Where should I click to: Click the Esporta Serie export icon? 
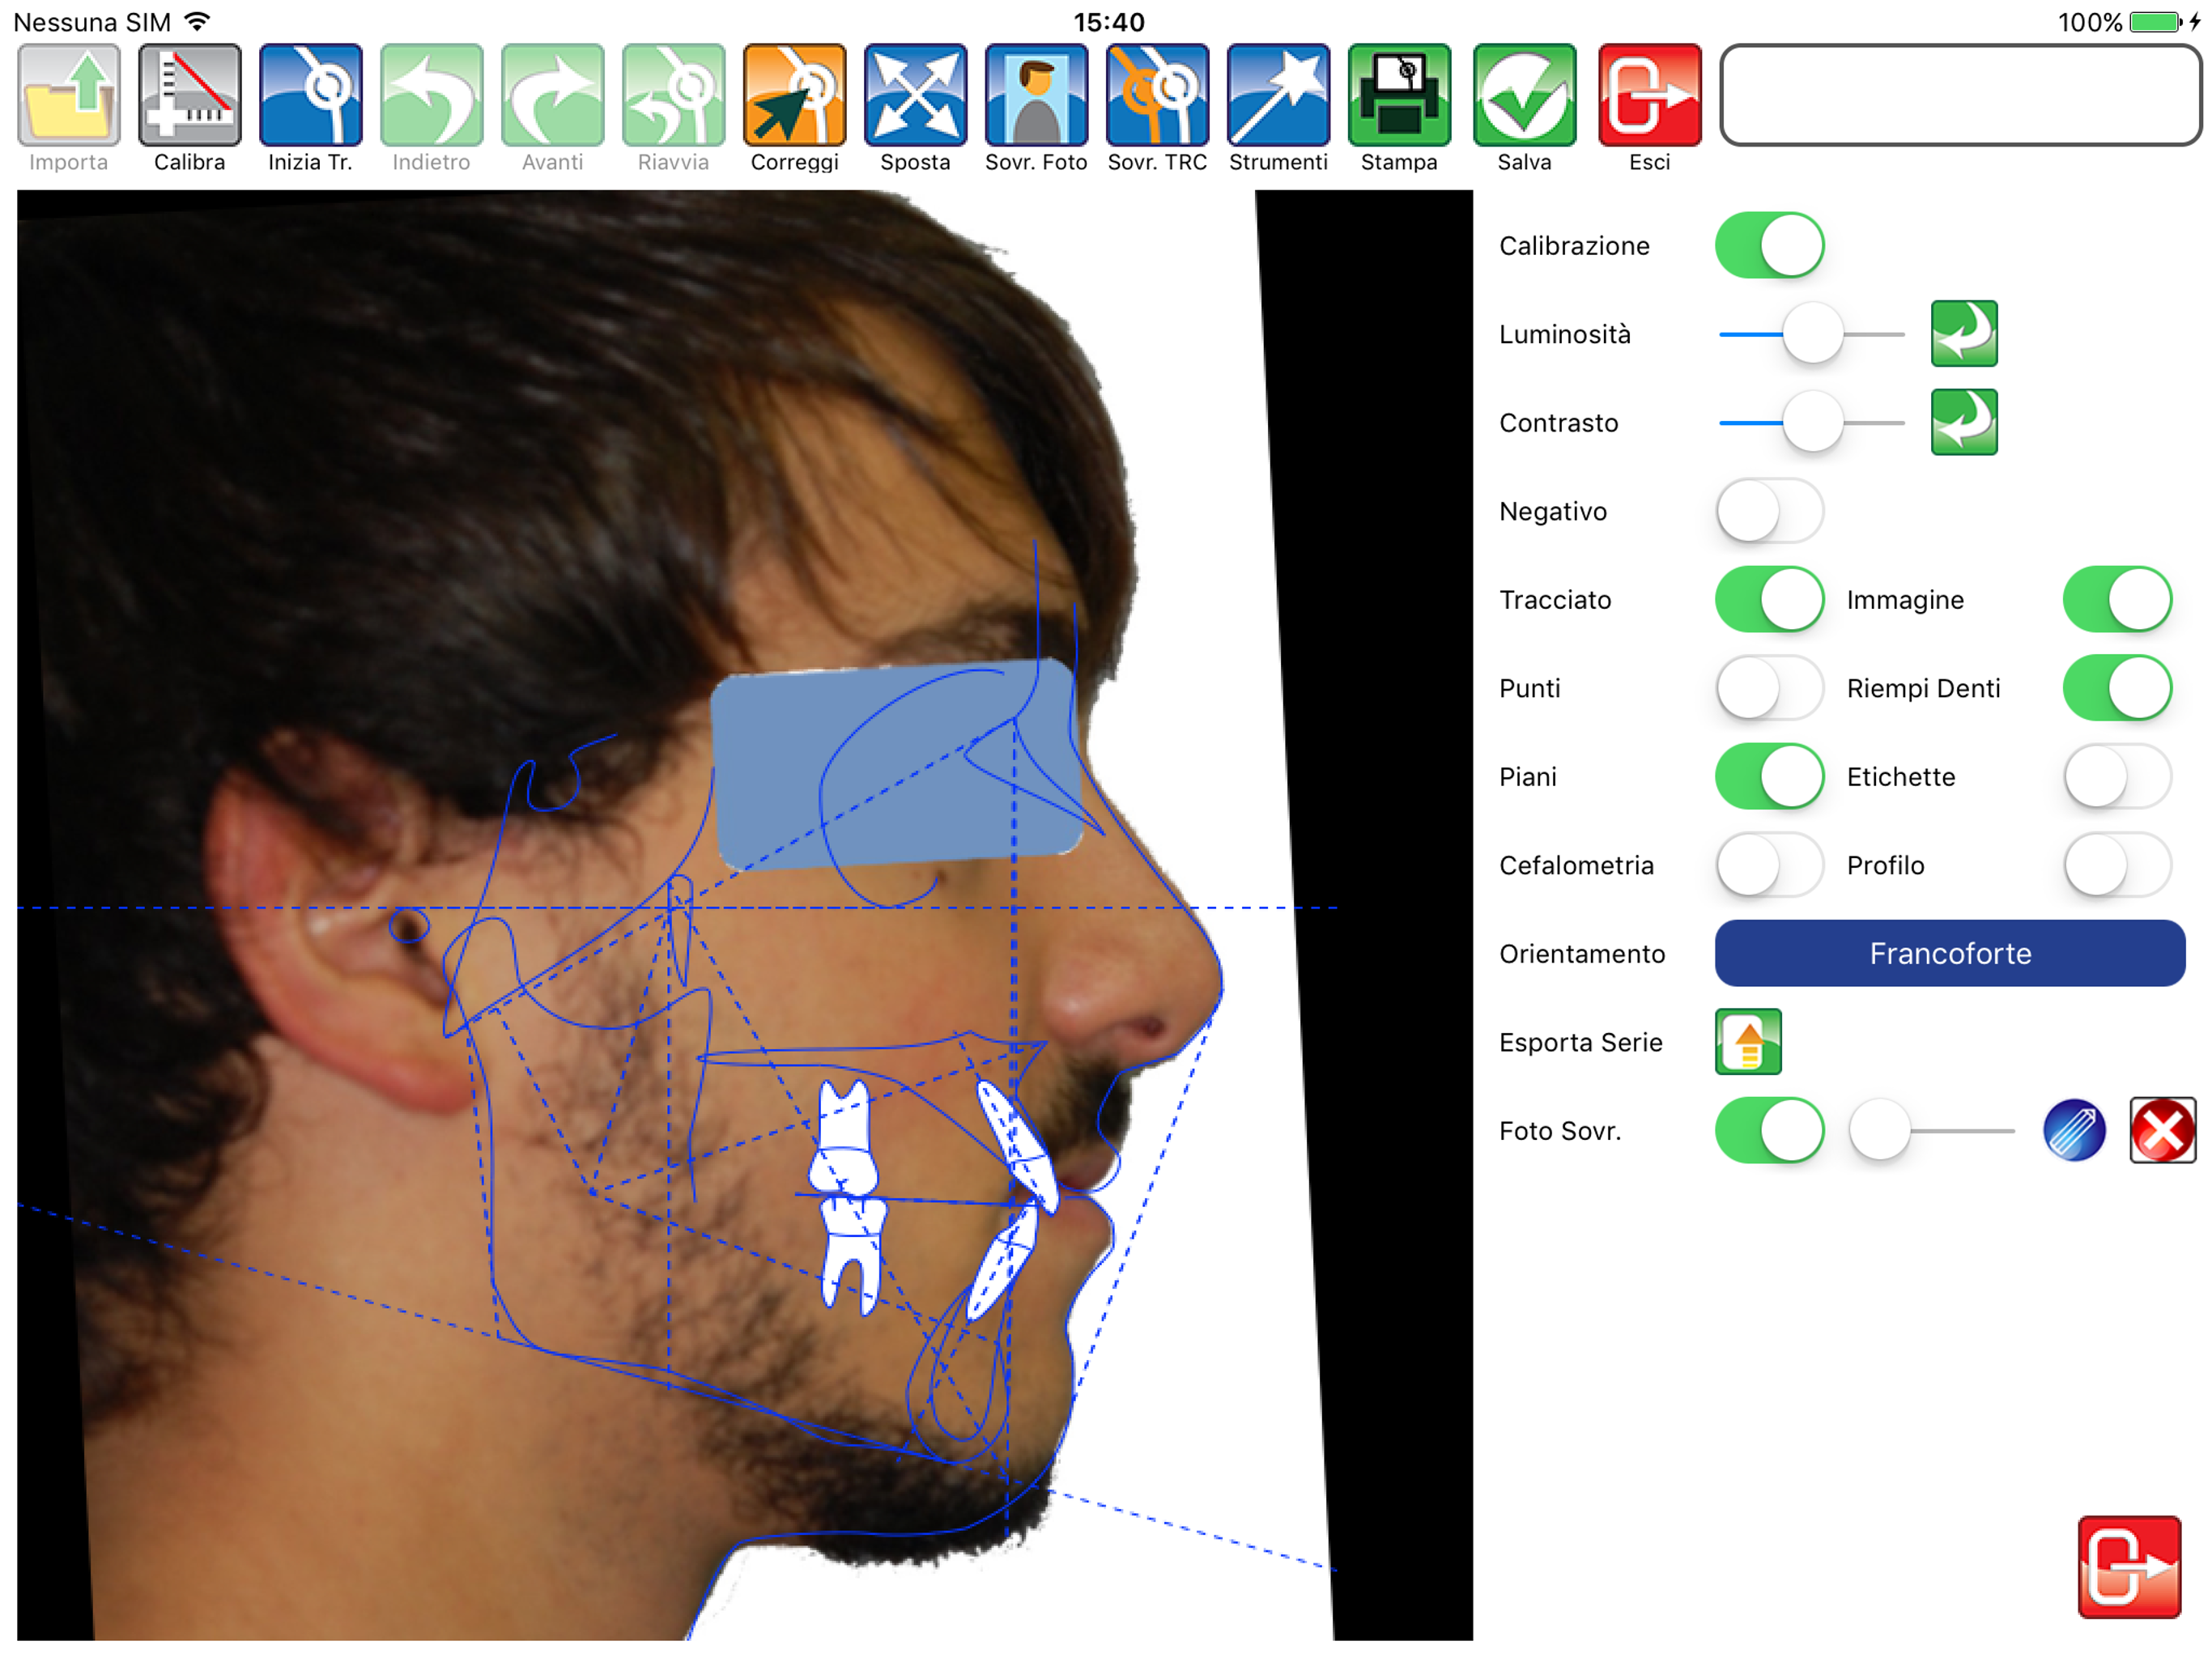pos(1747,1041)
